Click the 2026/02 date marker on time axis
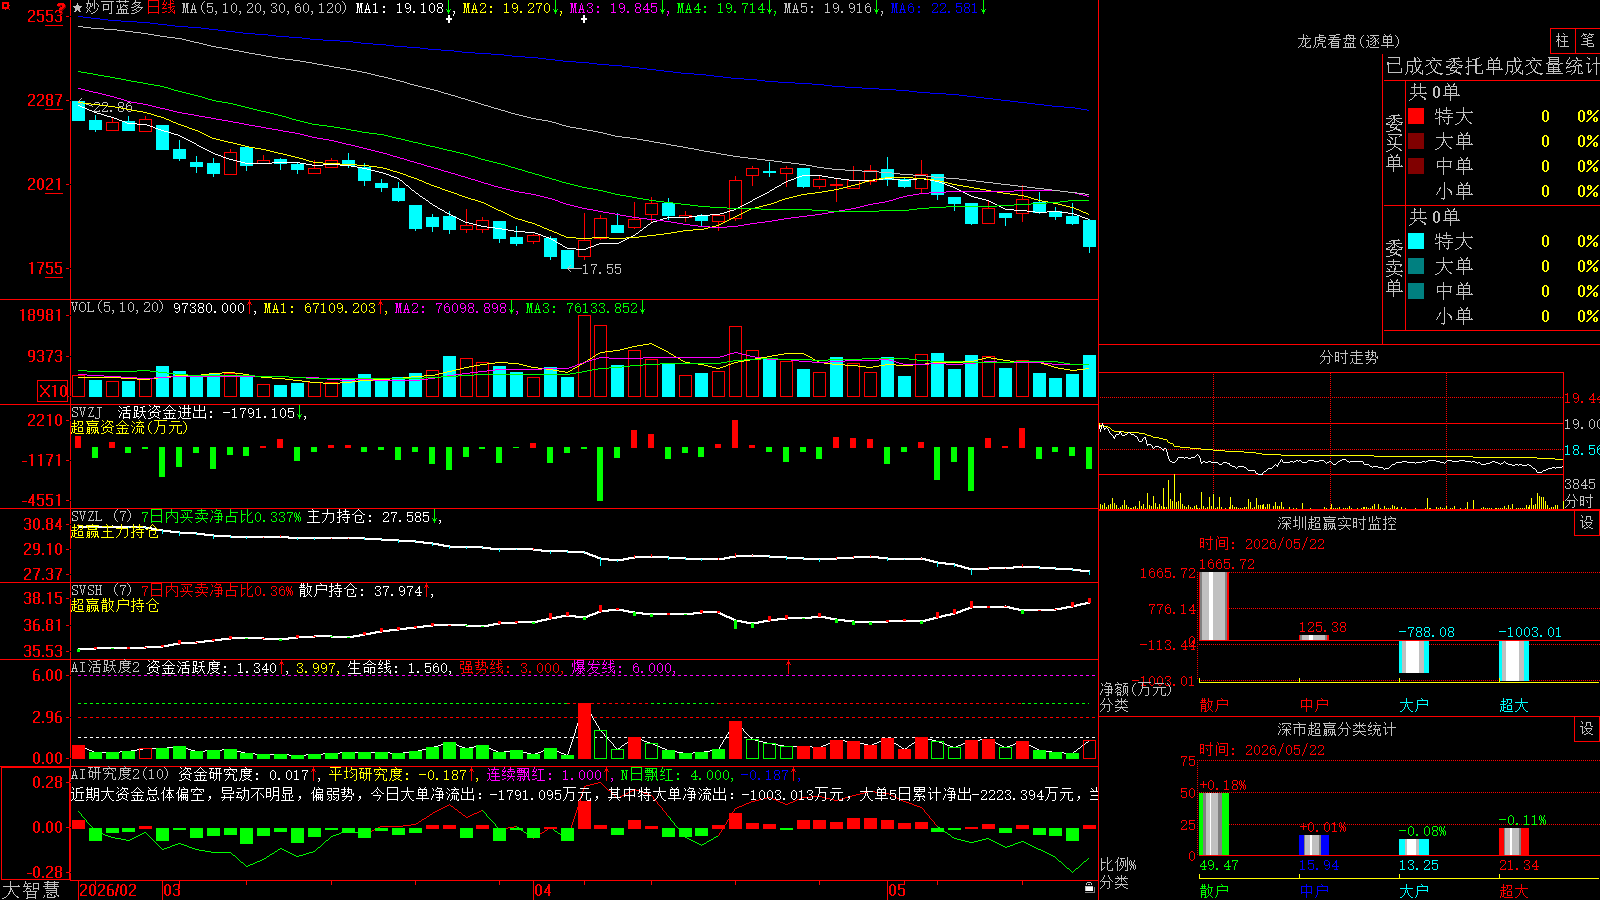This screenshot has height=900, width=1600. point(108,890)
